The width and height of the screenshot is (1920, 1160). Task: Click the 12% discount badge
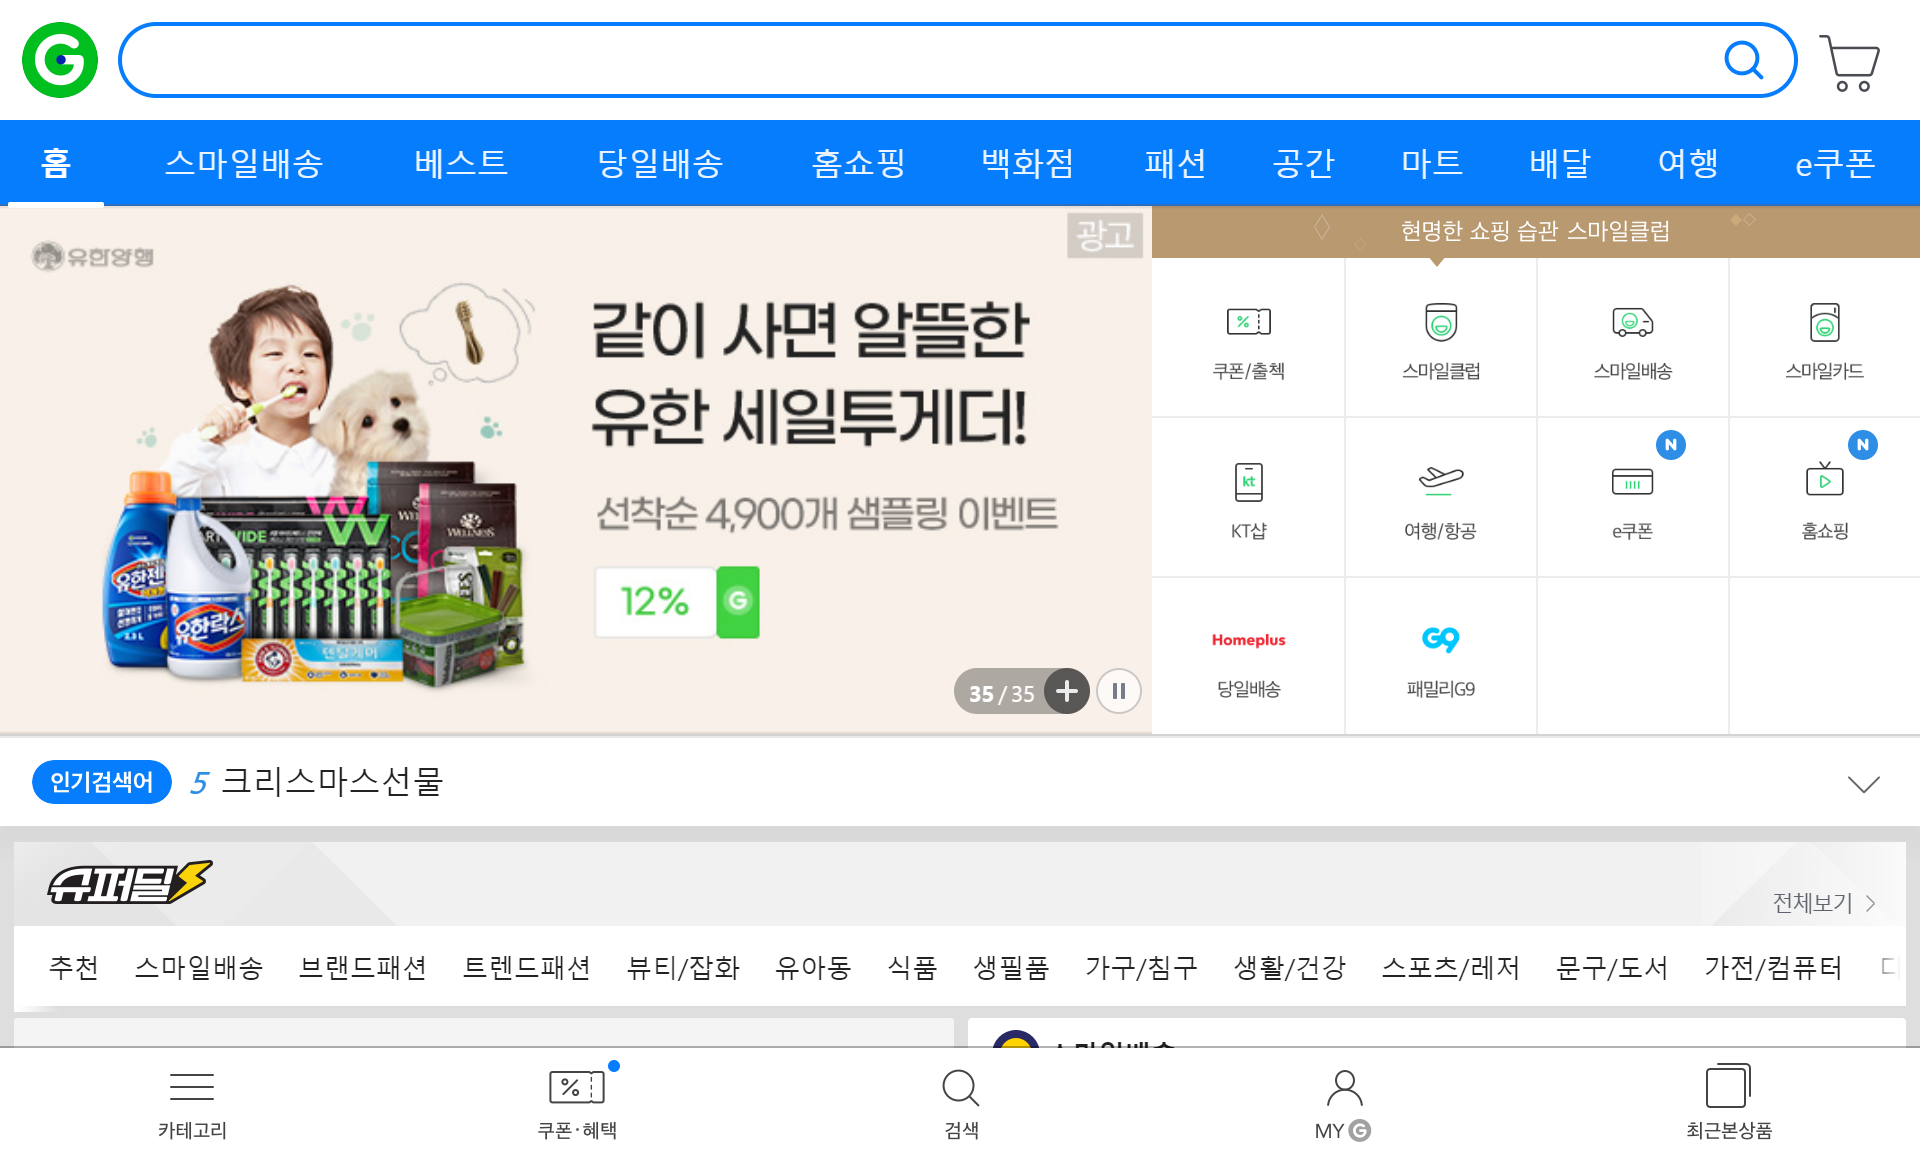[x=677, y=602]
